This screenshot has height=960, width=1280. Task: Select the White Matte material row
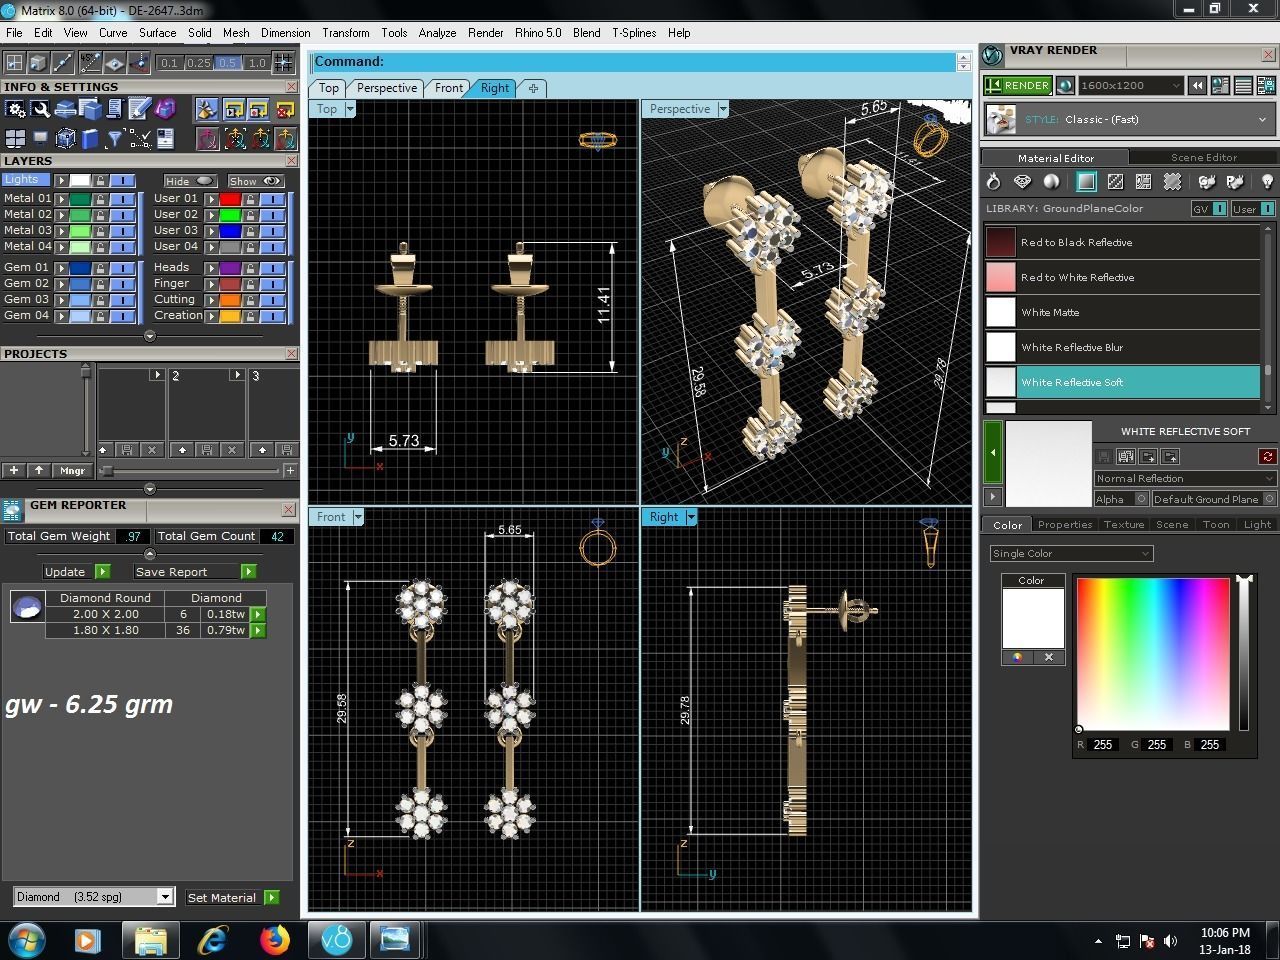pyautogui.click(x=1122, y=312)
